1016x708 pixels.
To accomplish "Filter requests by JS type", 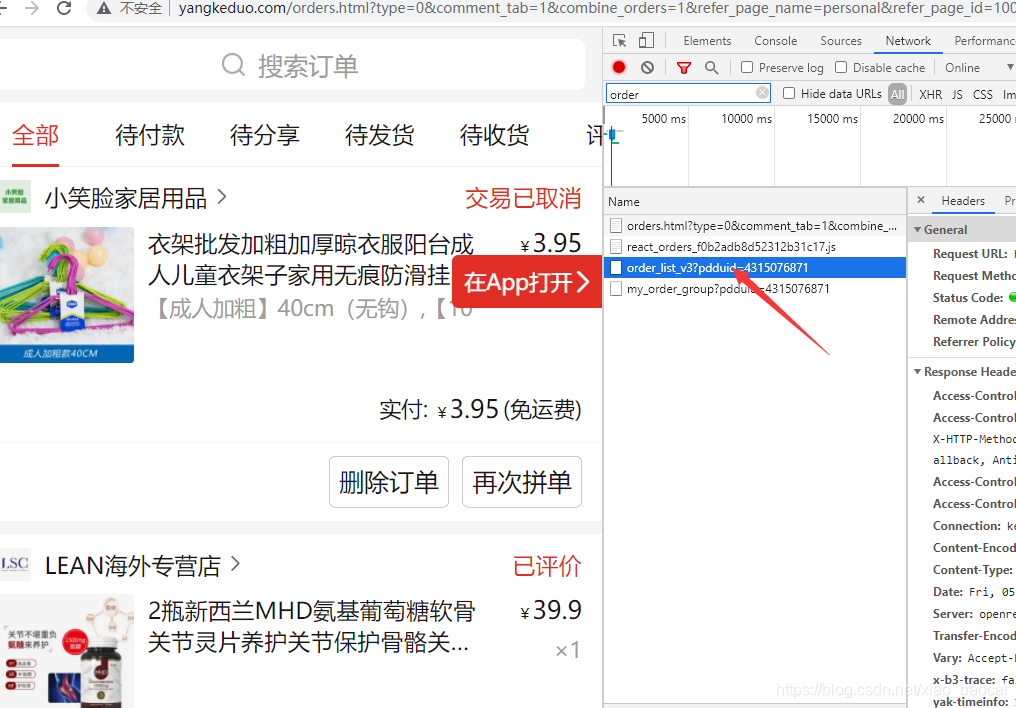I will pos(957,94).
